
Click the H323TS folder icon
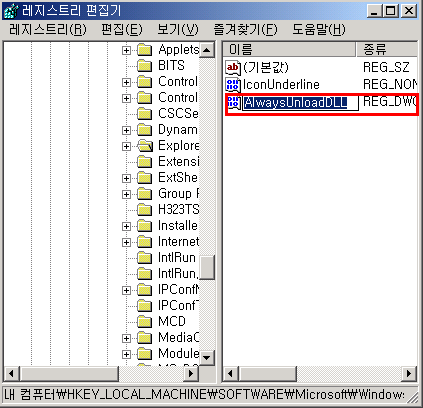[145, 210]
